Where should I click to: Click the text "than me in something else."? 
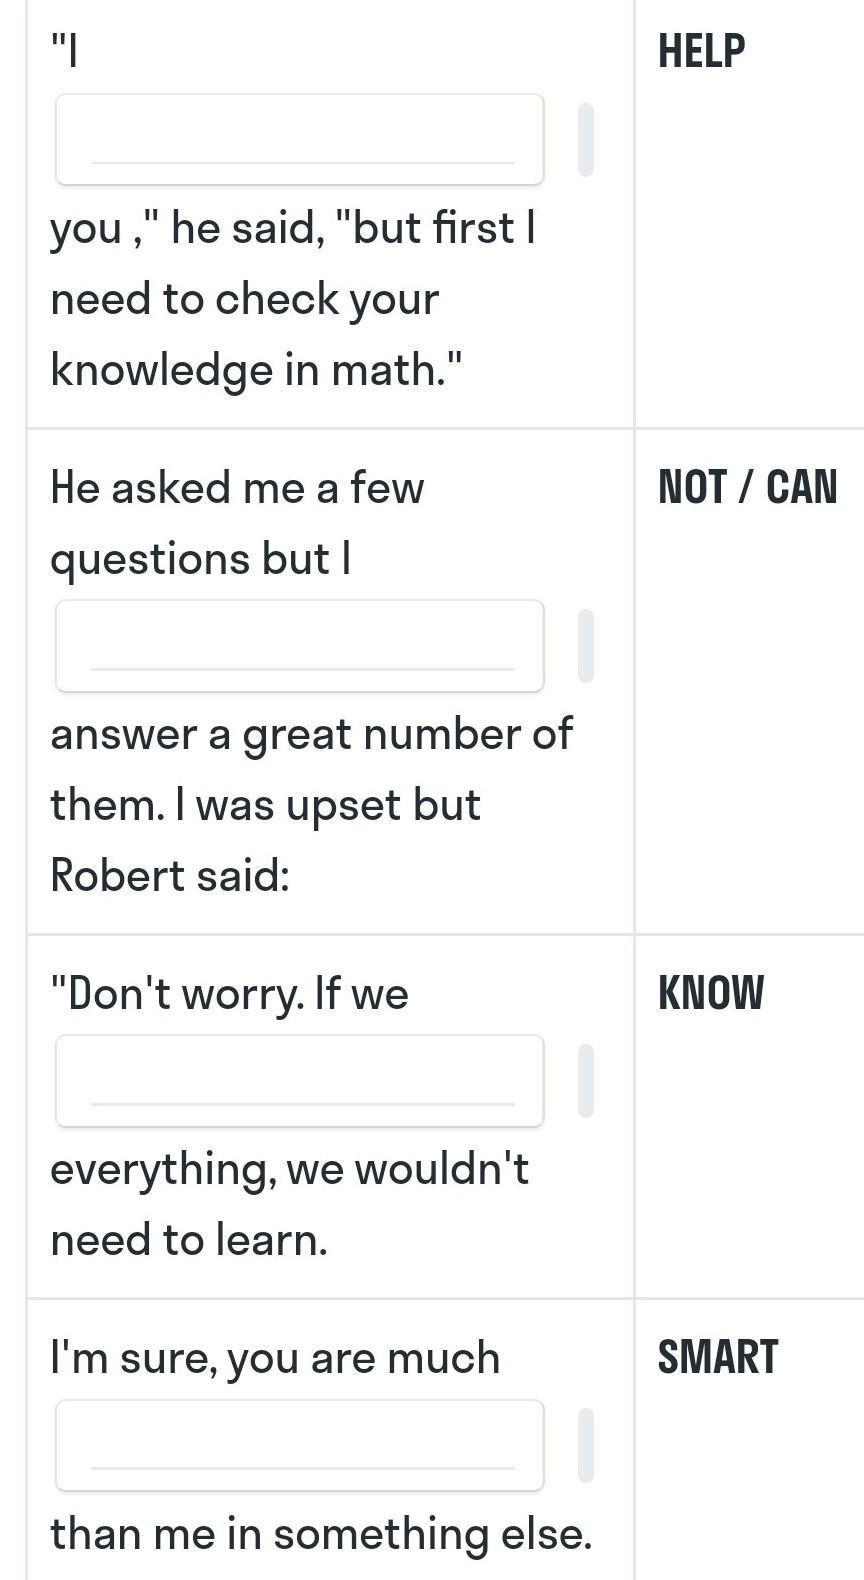coord(322,1534)
